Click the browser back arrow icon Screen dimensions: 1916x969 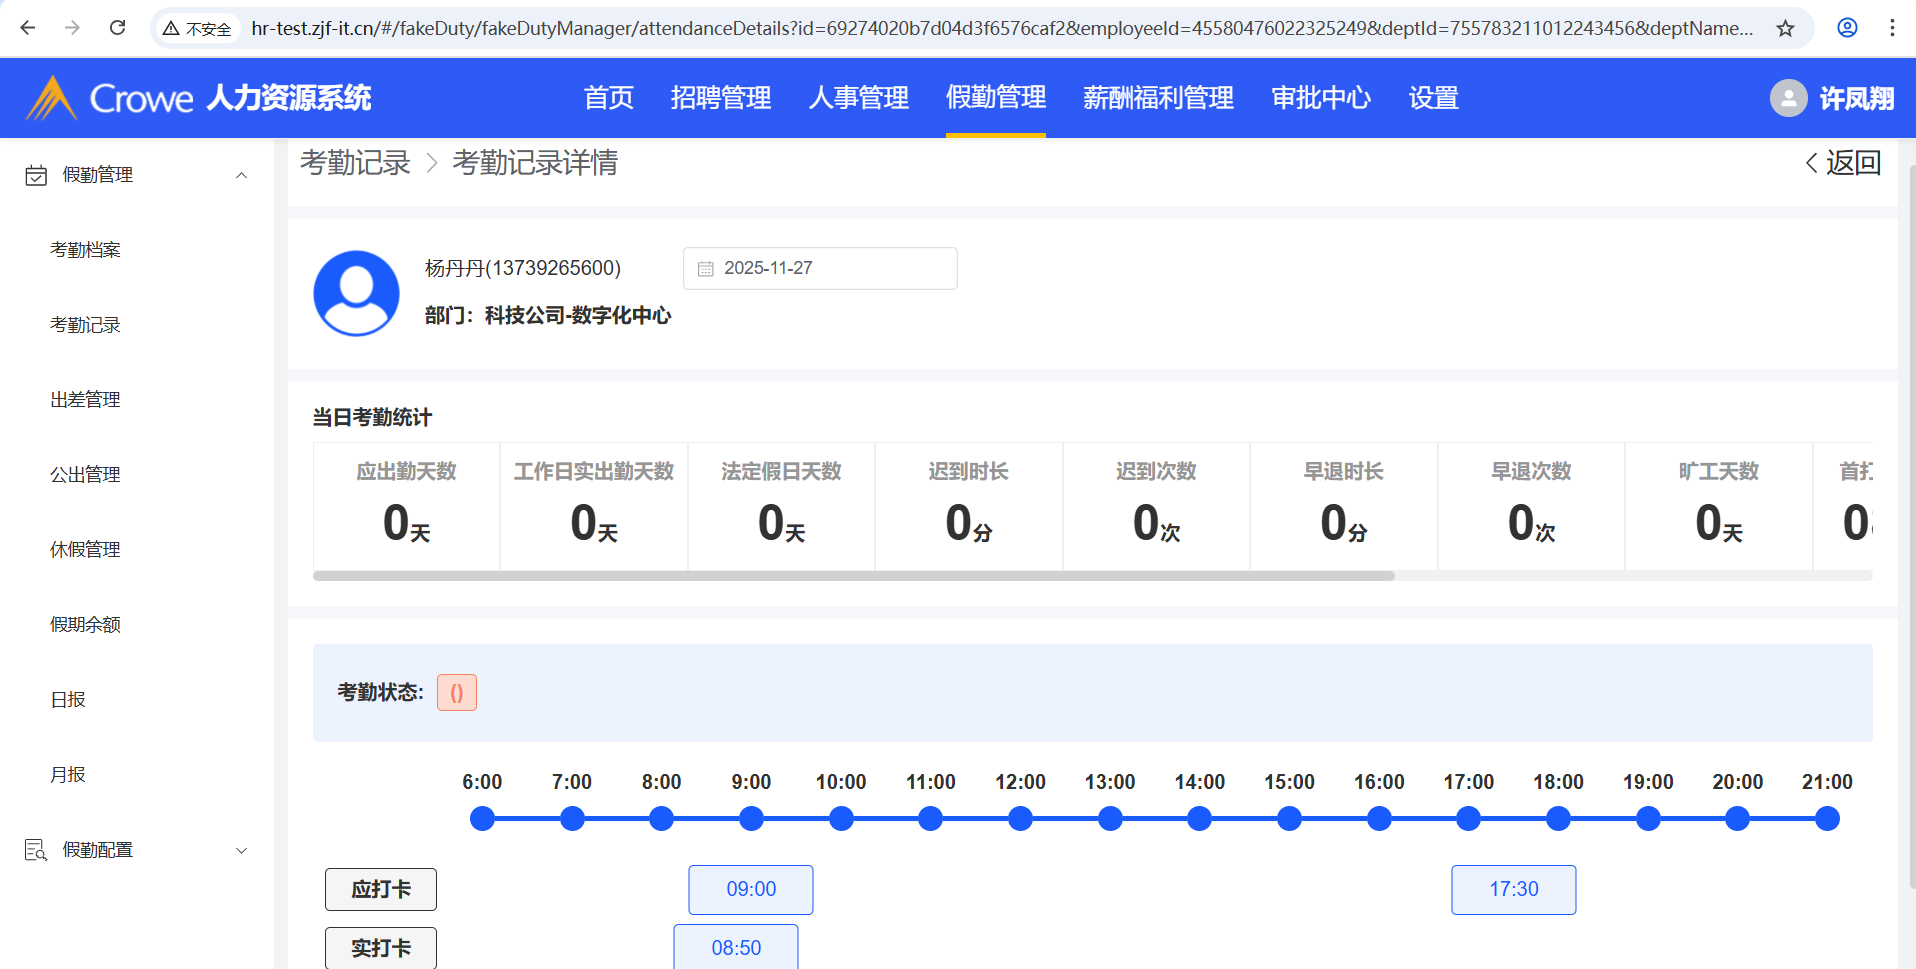coord(28,28)
